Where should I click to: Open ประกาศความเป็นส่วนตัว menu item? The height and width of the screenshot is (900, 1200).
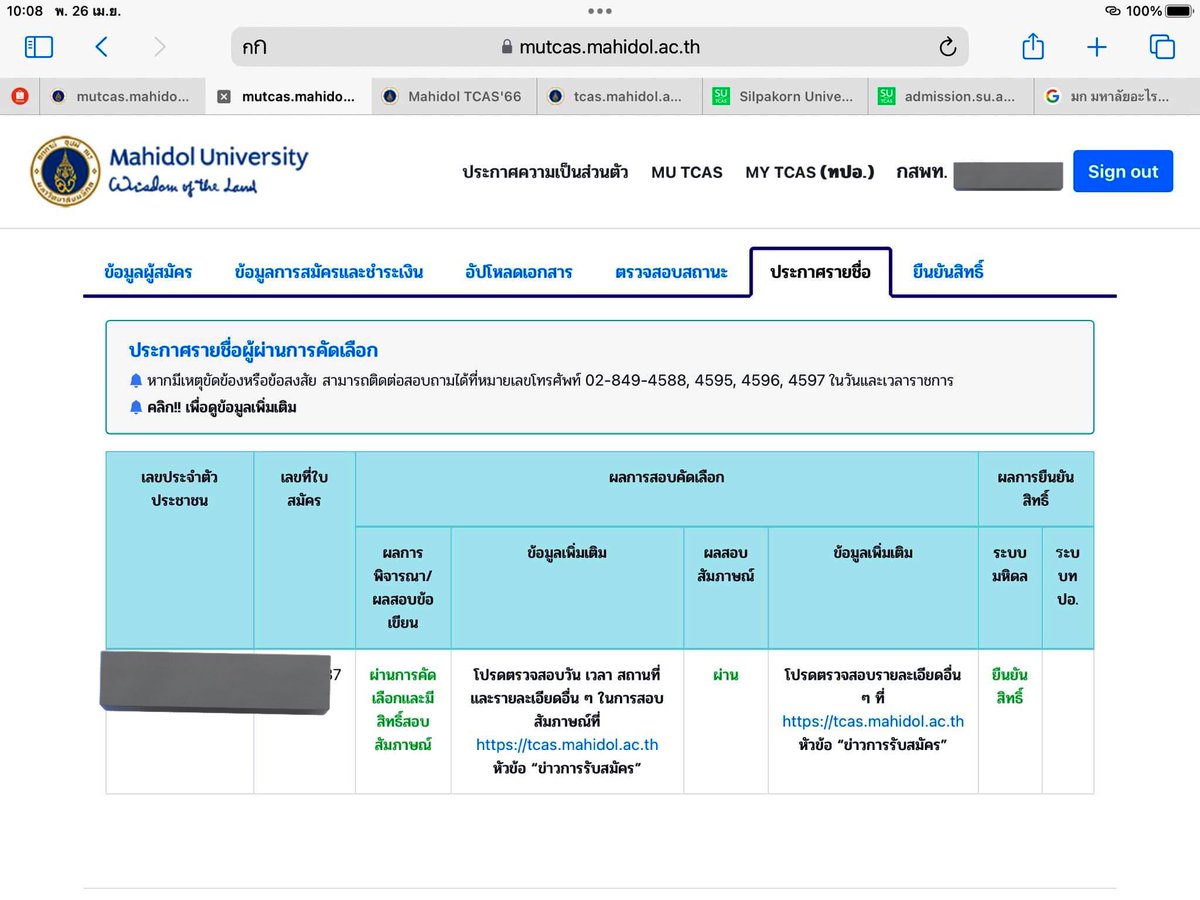coord(545,172)
